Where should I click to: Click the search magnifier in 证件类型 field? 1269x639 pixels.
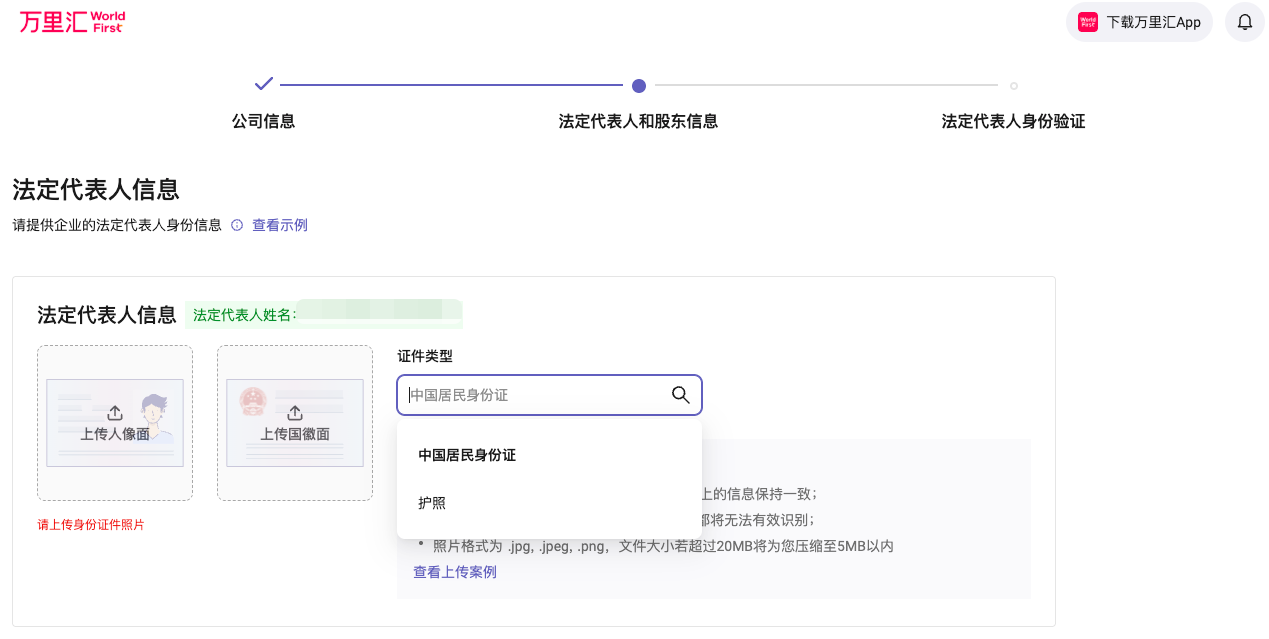point(680,395)
